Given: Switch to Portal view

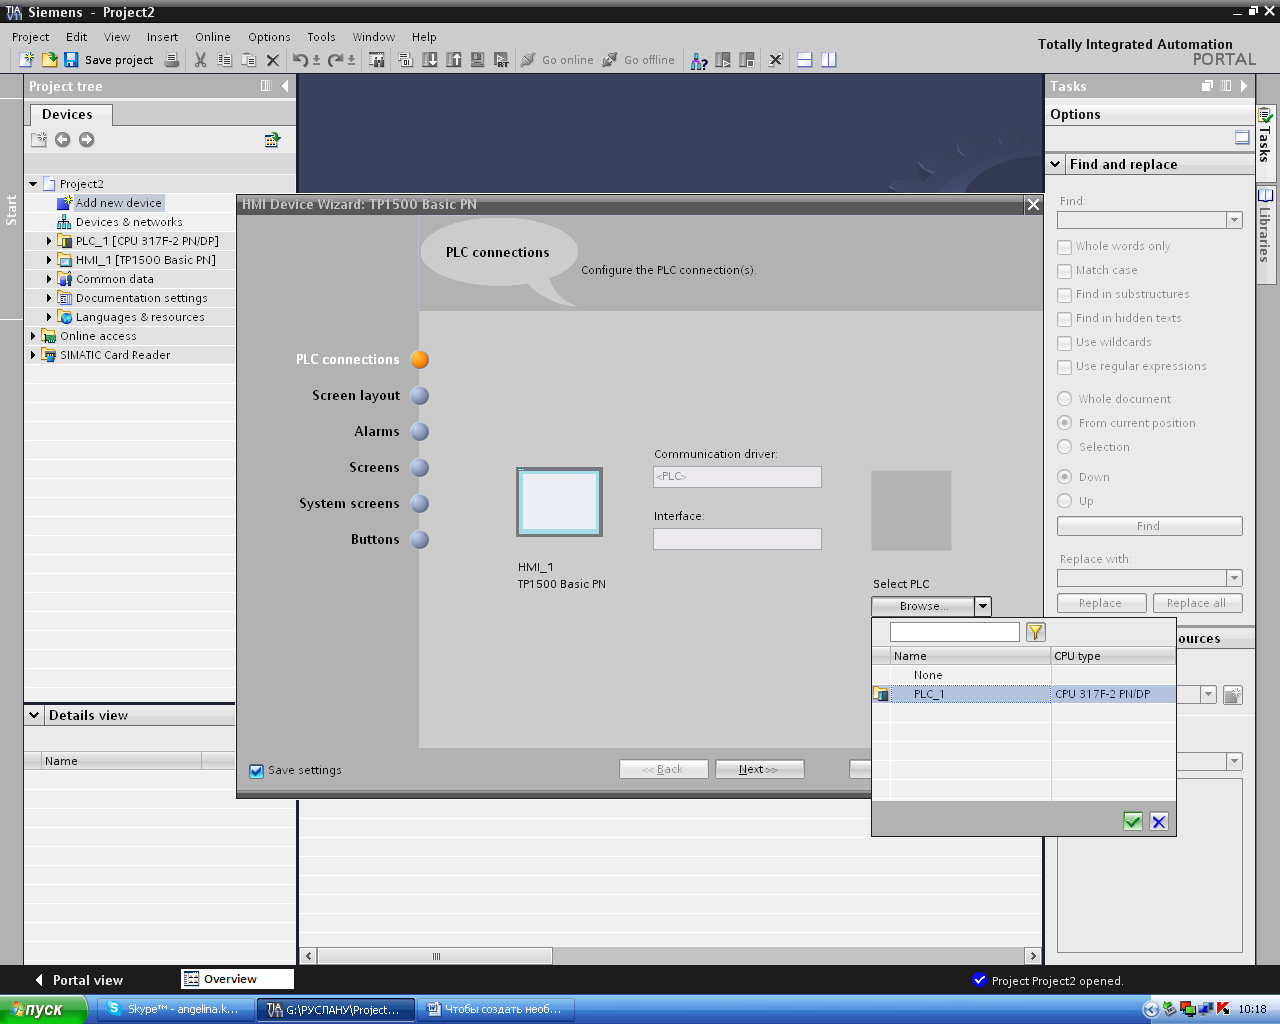Looking at the screenshot, I should tap(79, 980).
